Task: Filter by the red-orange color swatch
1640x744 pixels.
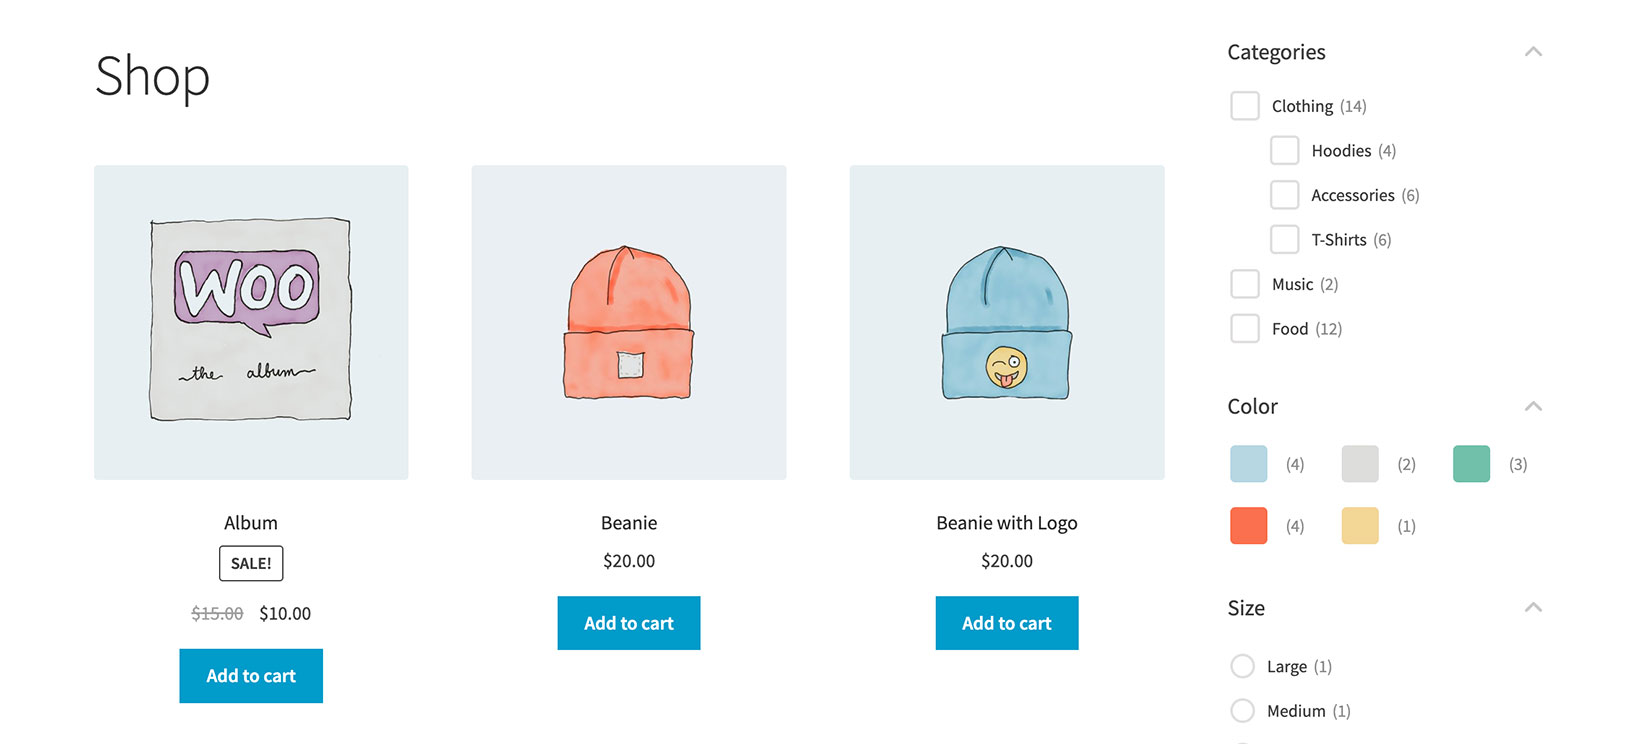Action: click(1249, 526)
